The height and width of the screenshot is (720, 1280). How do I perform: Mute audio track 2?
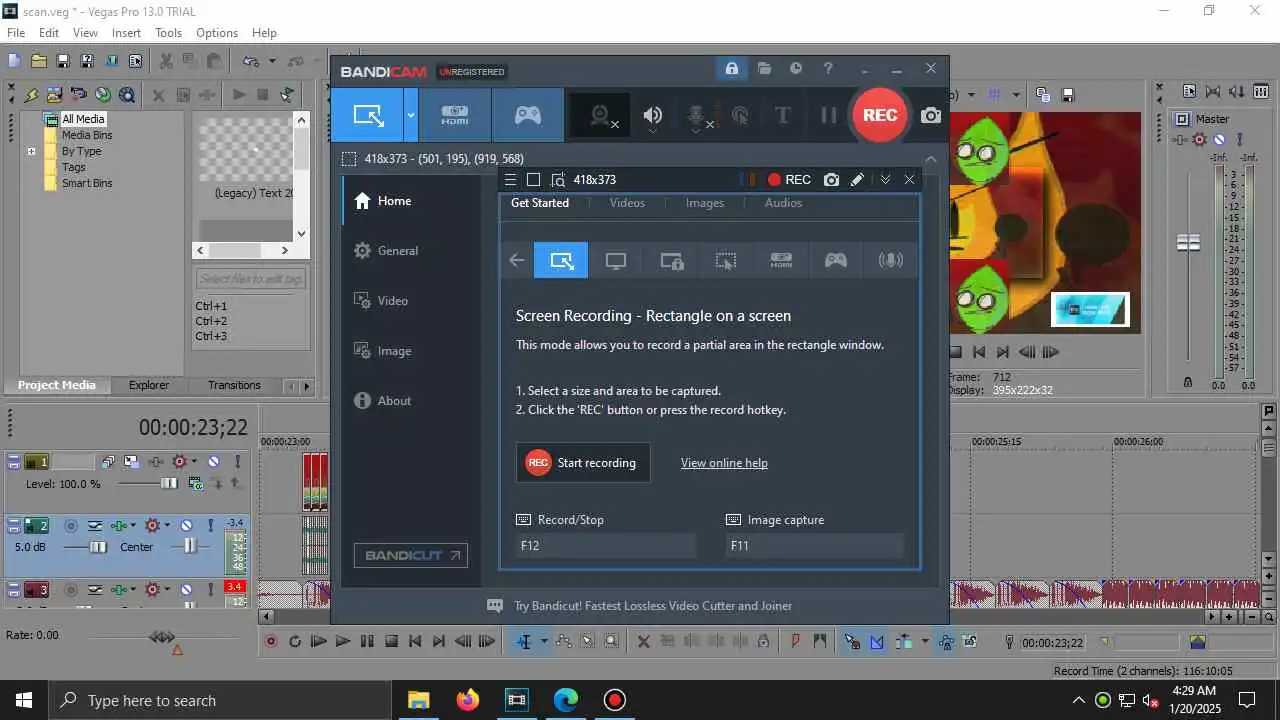pyautogui.click(x=186, y=525)
